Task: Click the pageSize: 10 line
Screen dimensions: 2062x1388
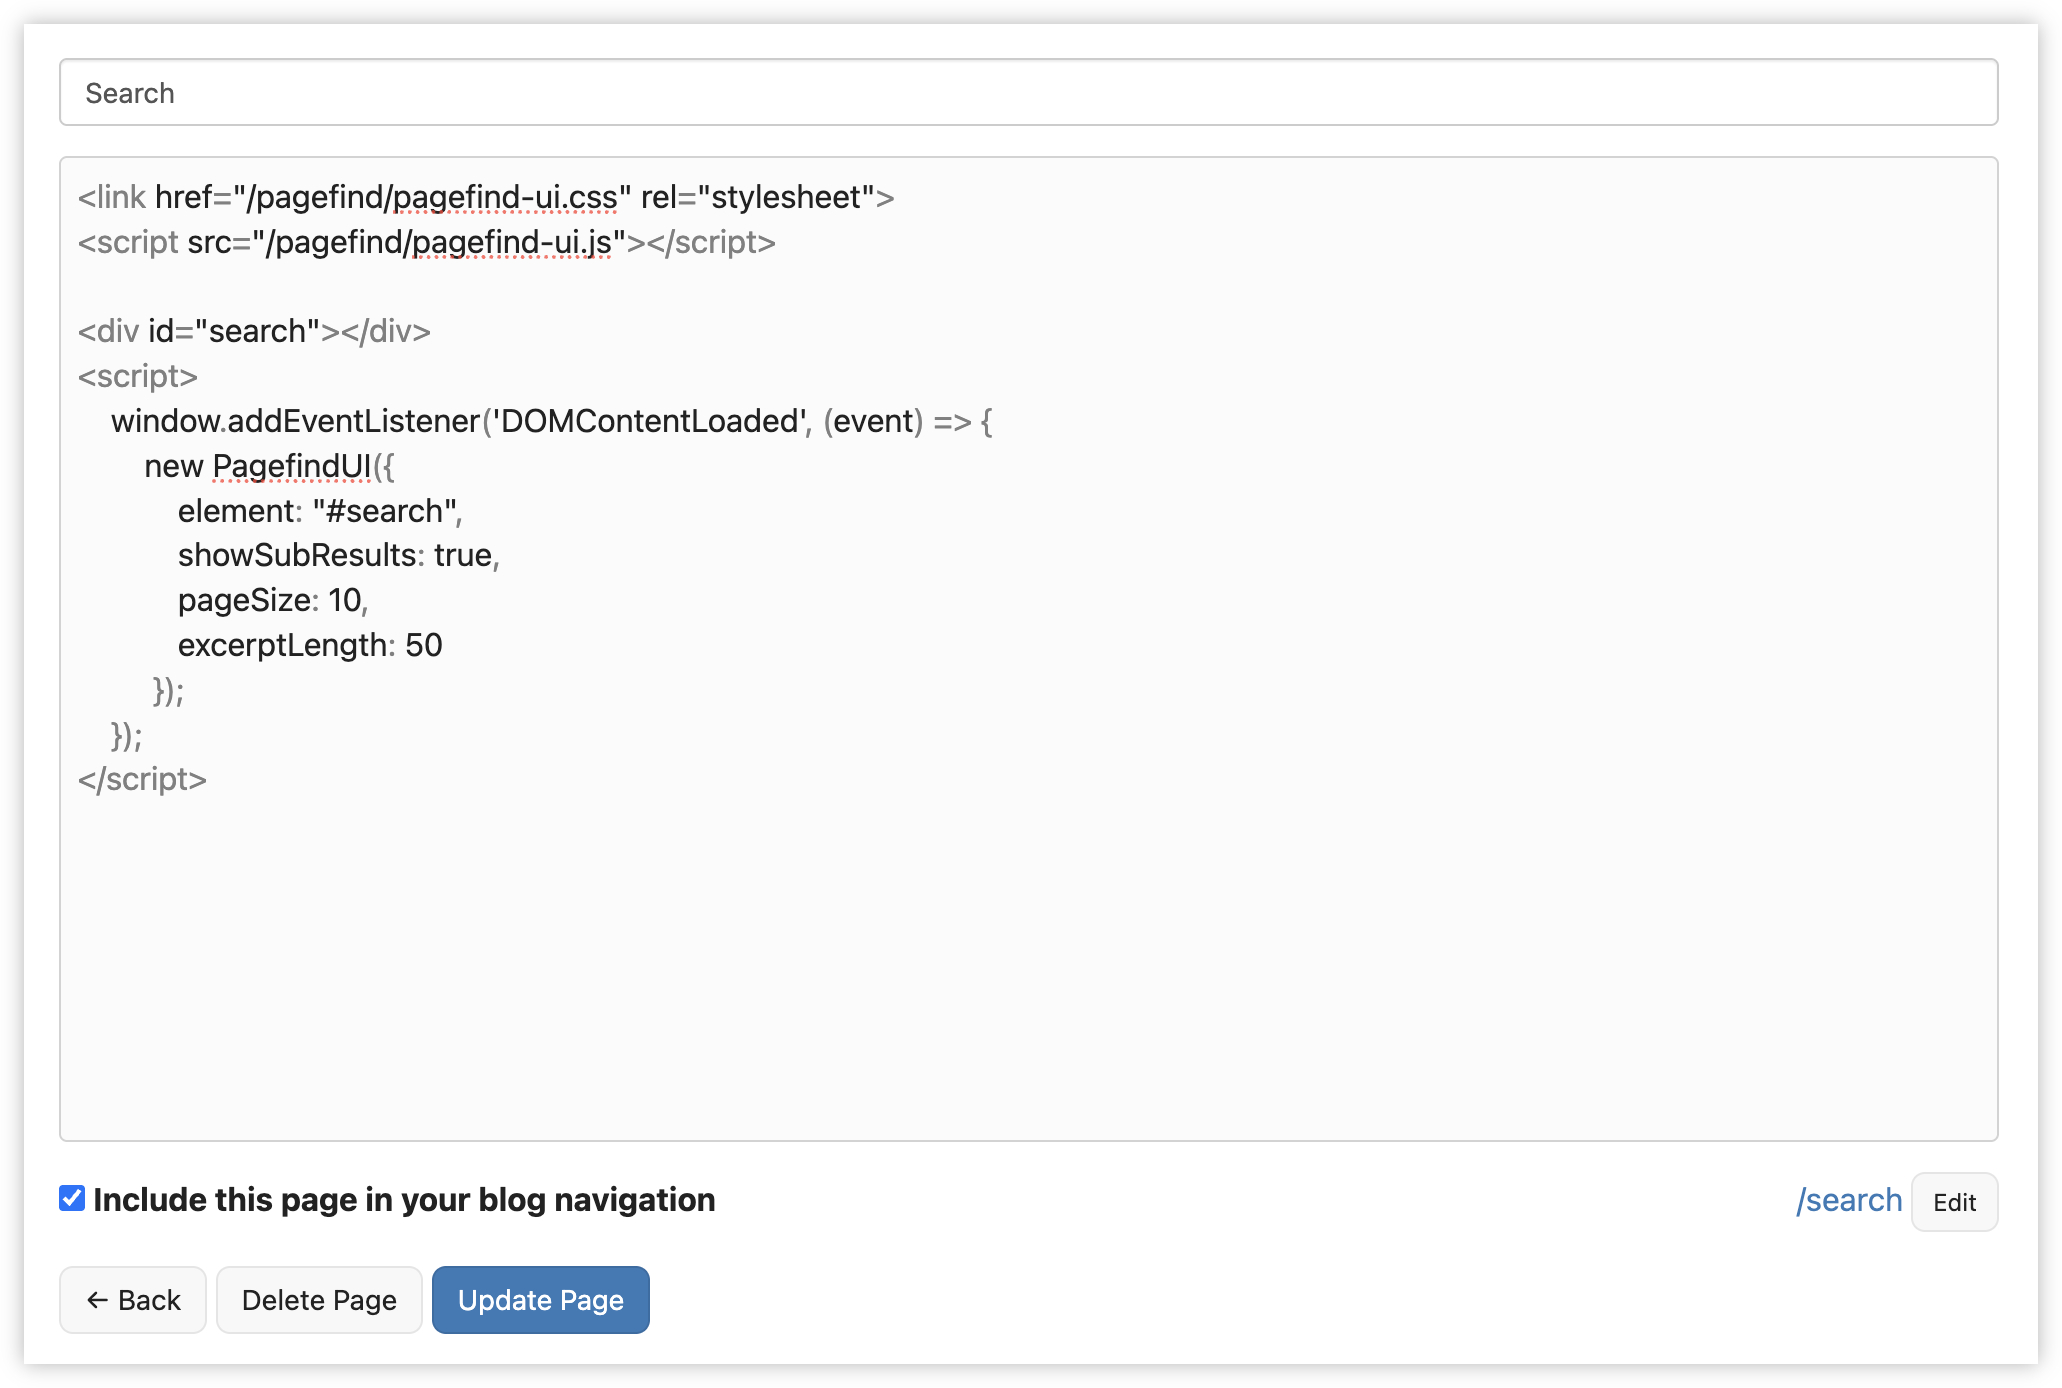Action: (272, 599)
